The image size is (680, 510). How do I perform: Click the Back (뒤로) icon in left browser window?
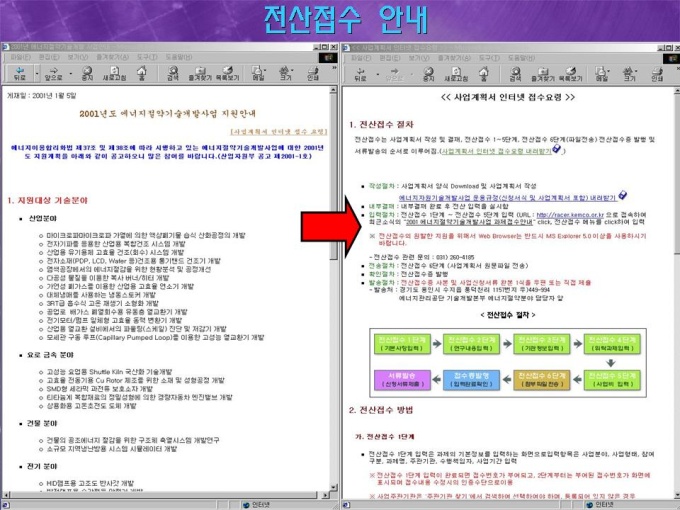(20, 73)
